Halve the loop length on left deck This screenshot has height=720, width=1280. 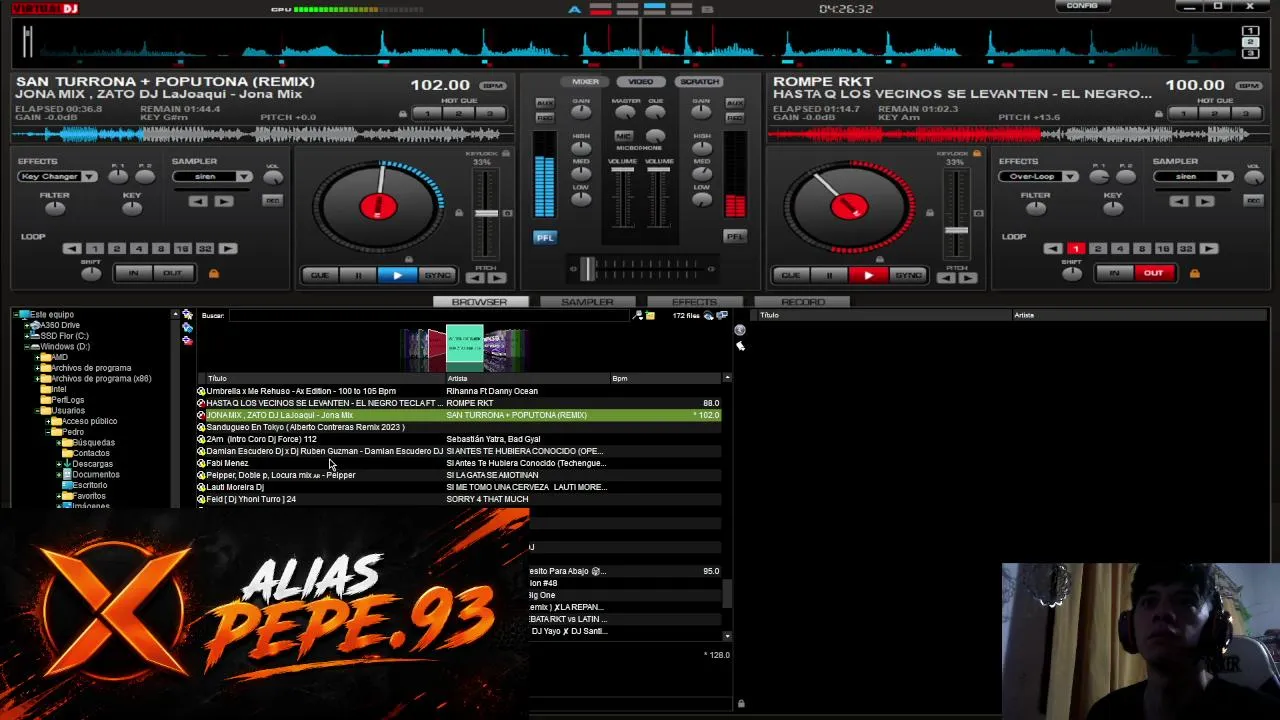[x=72, y=248]
